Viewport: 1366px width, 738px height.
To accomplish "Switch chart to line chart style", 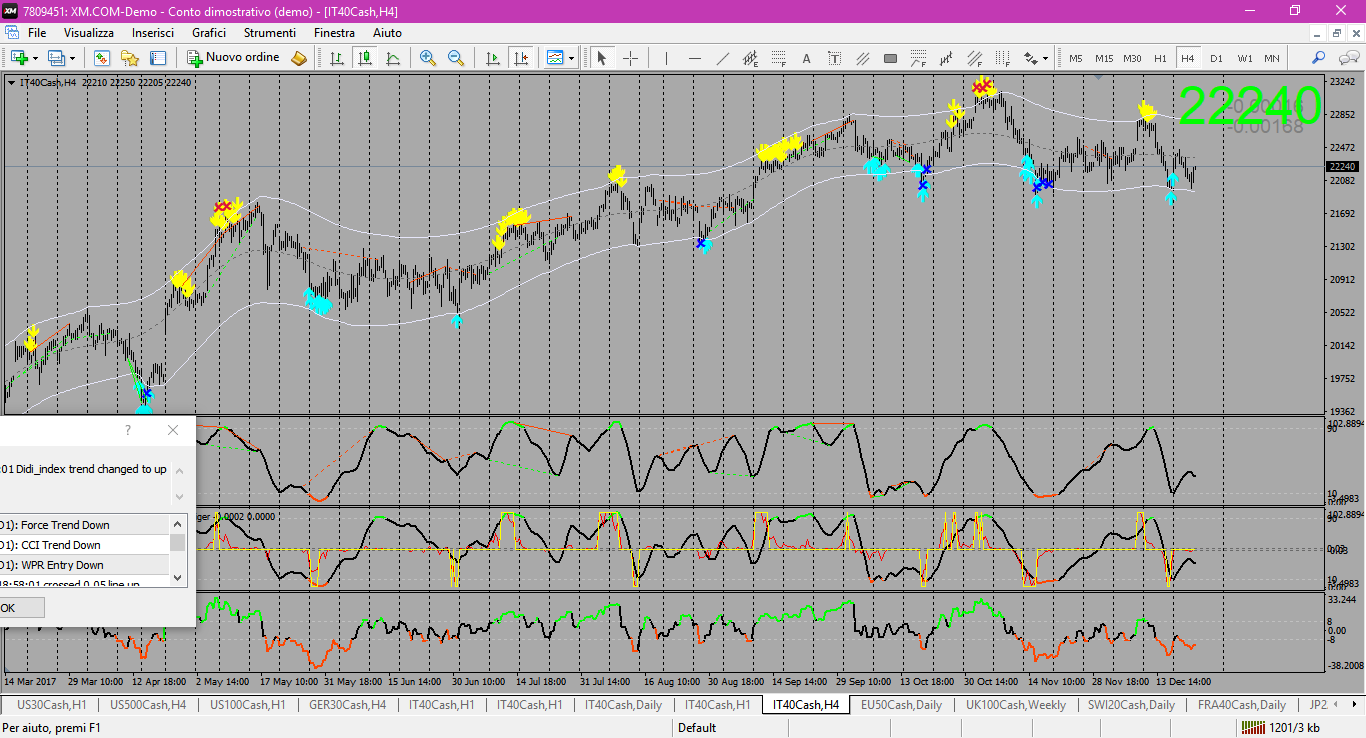I will [393, 58].
